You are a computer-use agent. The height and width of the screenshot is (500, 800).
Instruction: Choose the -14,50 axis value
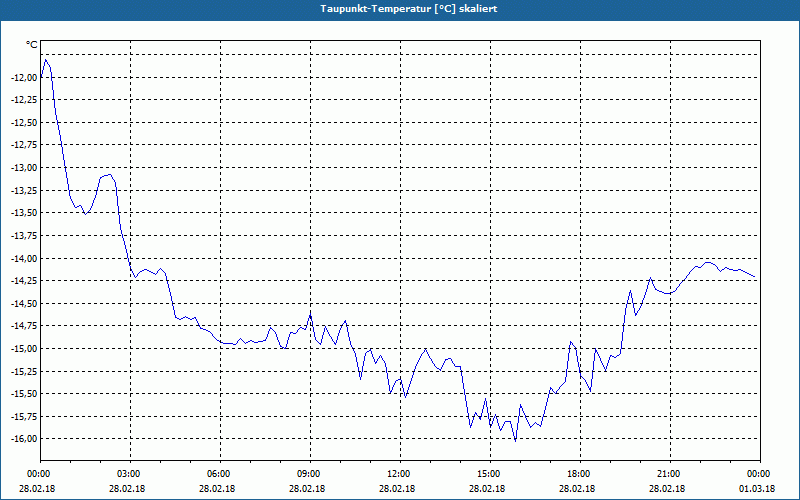[24, 304]
